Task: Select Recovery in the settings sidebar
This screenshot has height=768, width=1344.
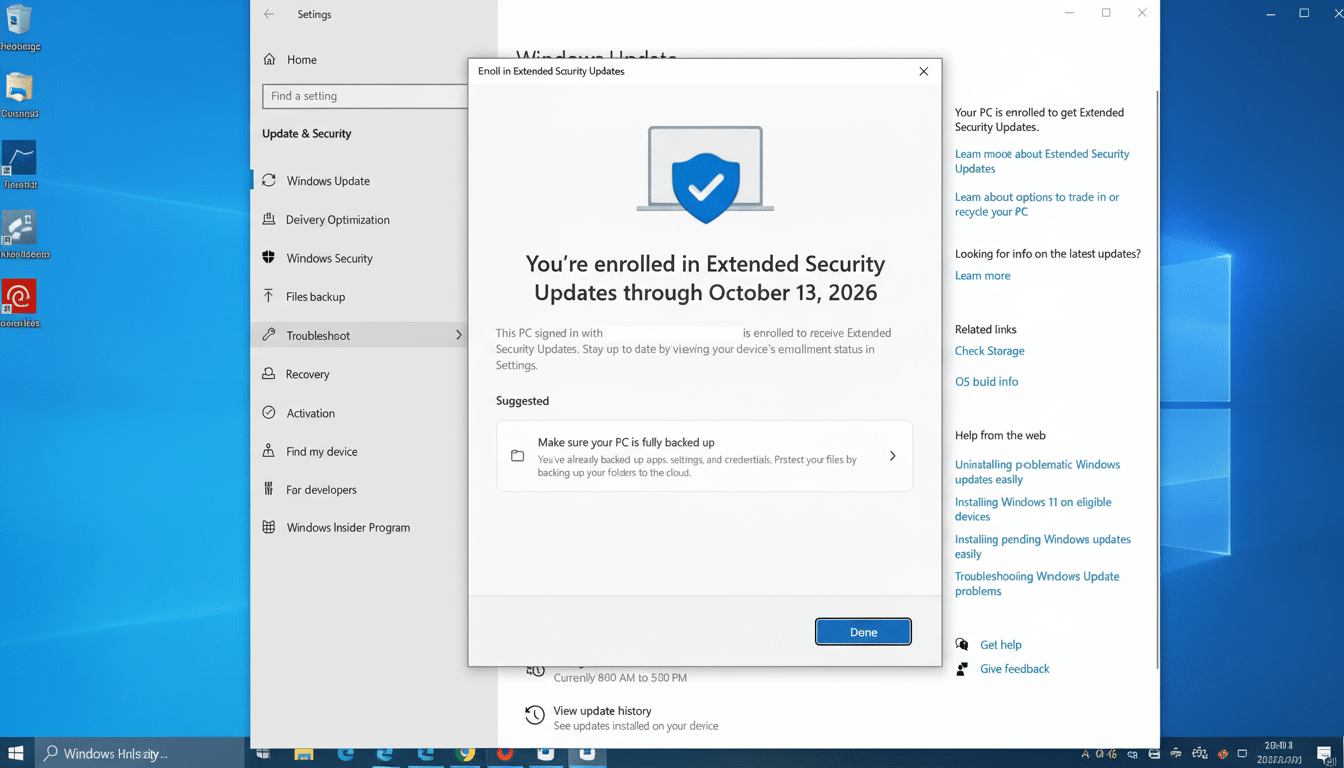Action: point(309,374)
